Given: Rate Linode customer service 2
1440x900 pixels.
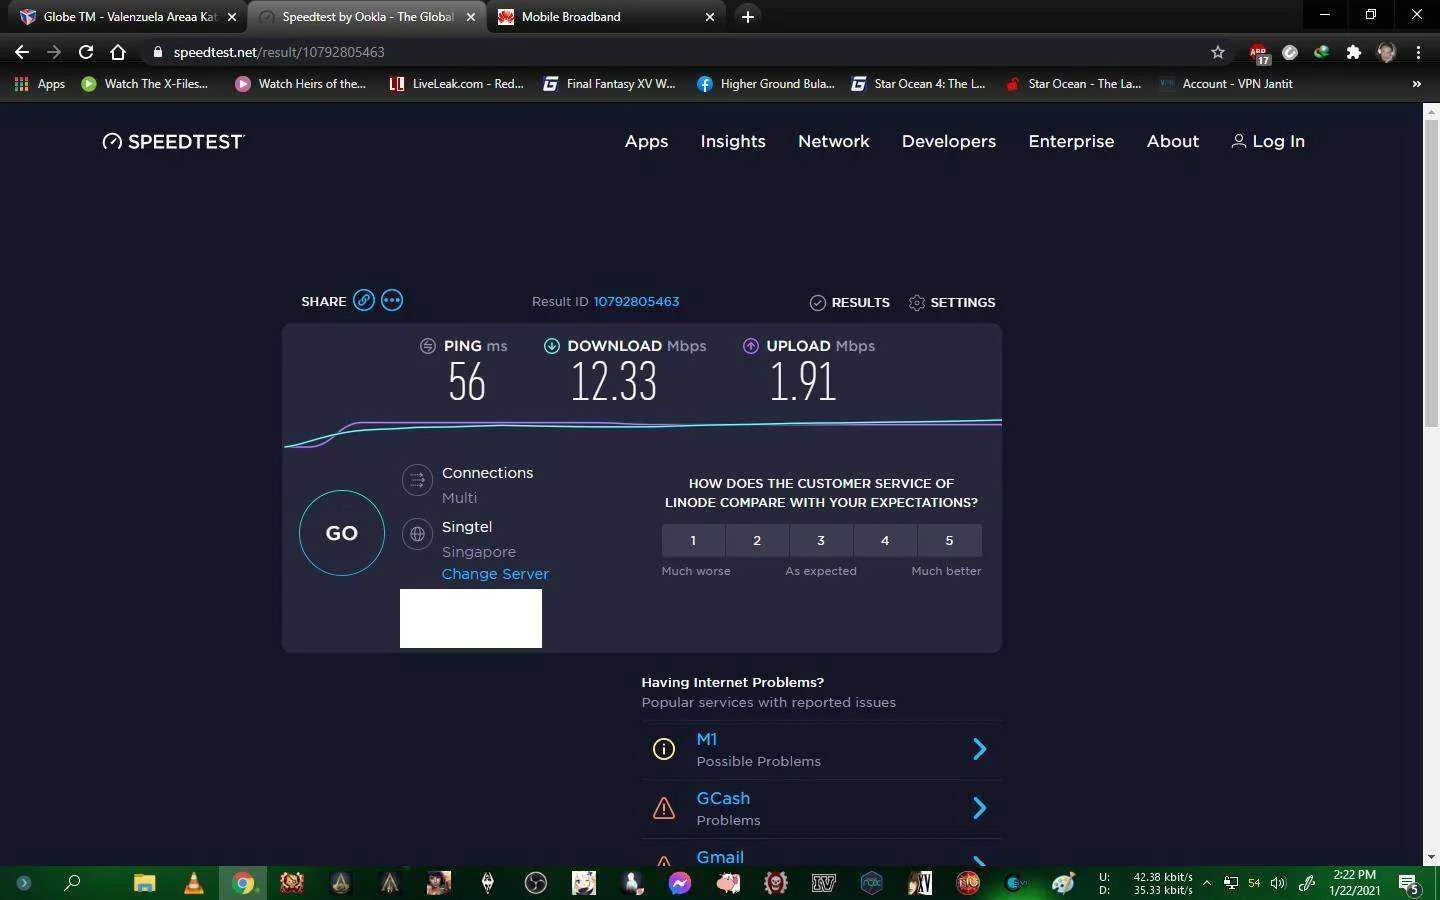Looking at the screenshot, I should pos(757,540).
